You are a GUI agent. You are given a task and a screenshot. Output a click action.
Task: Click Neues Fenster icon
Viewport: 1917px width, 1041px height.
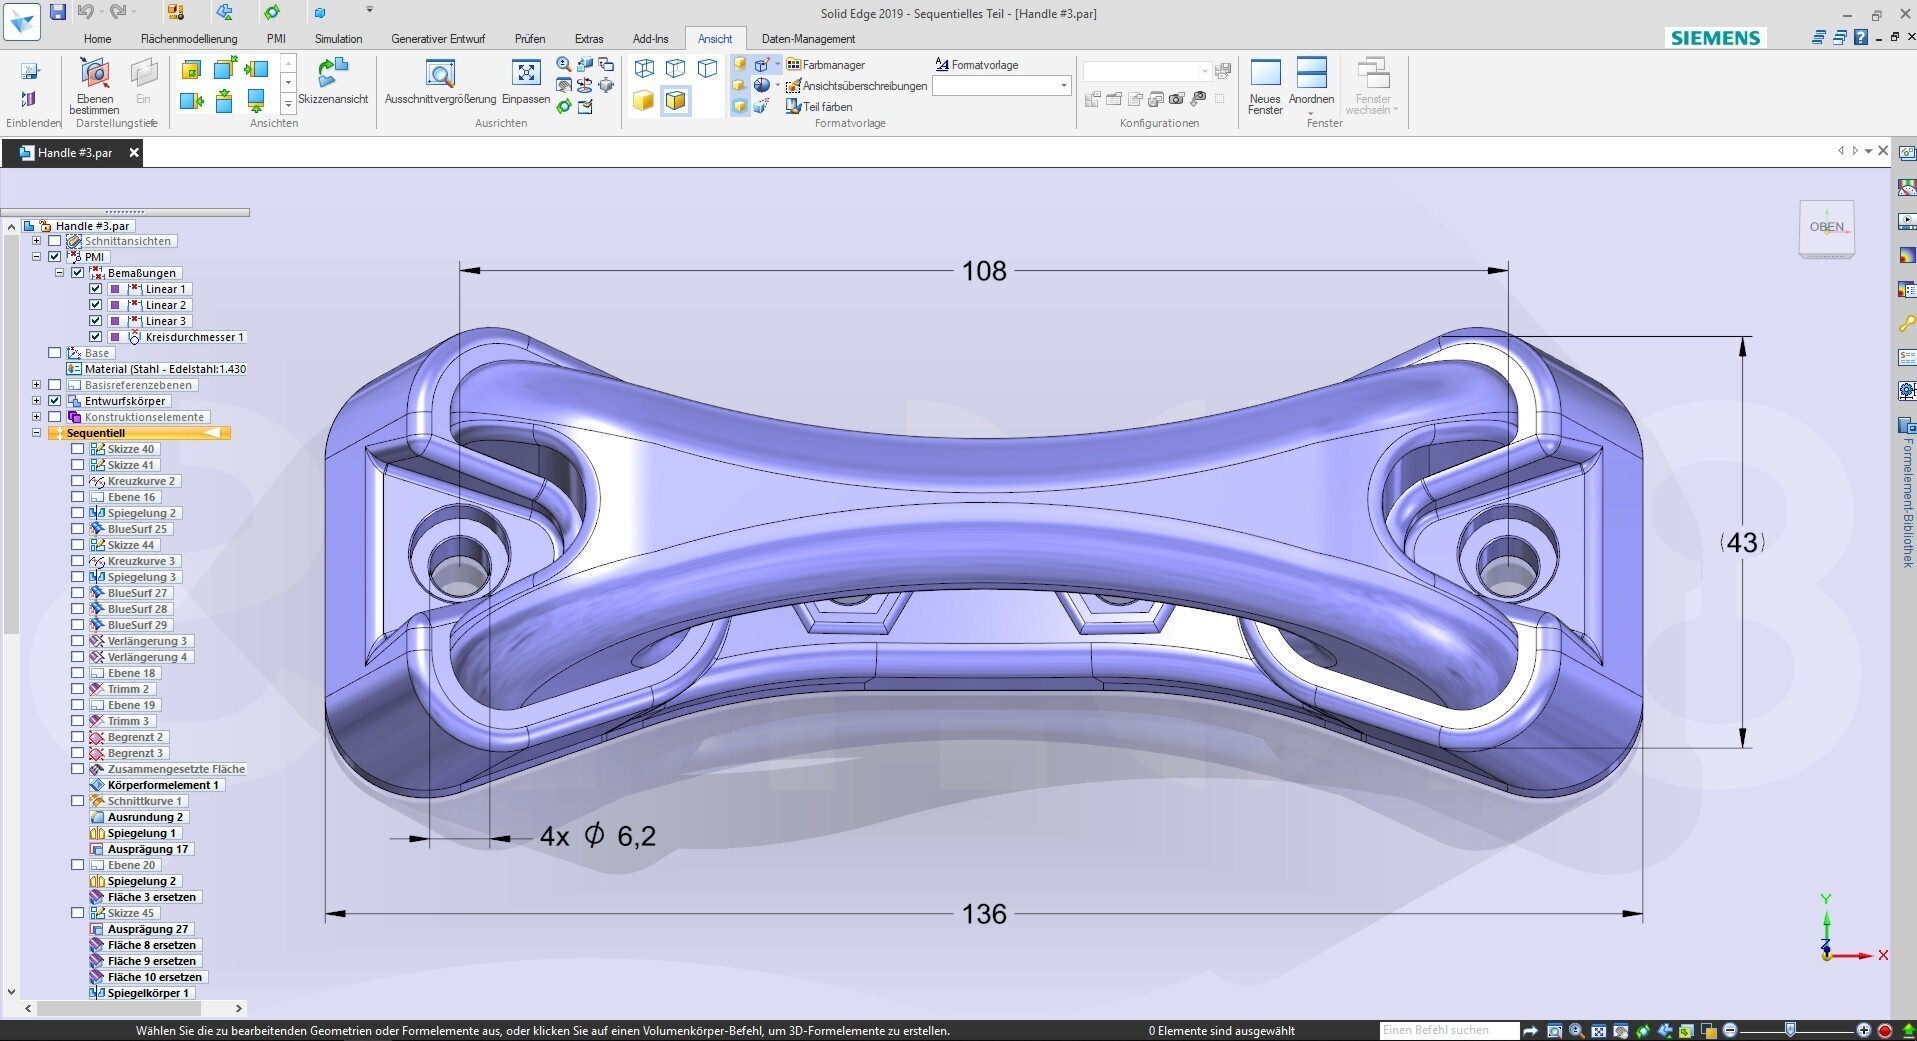[x=1265, y=74]
